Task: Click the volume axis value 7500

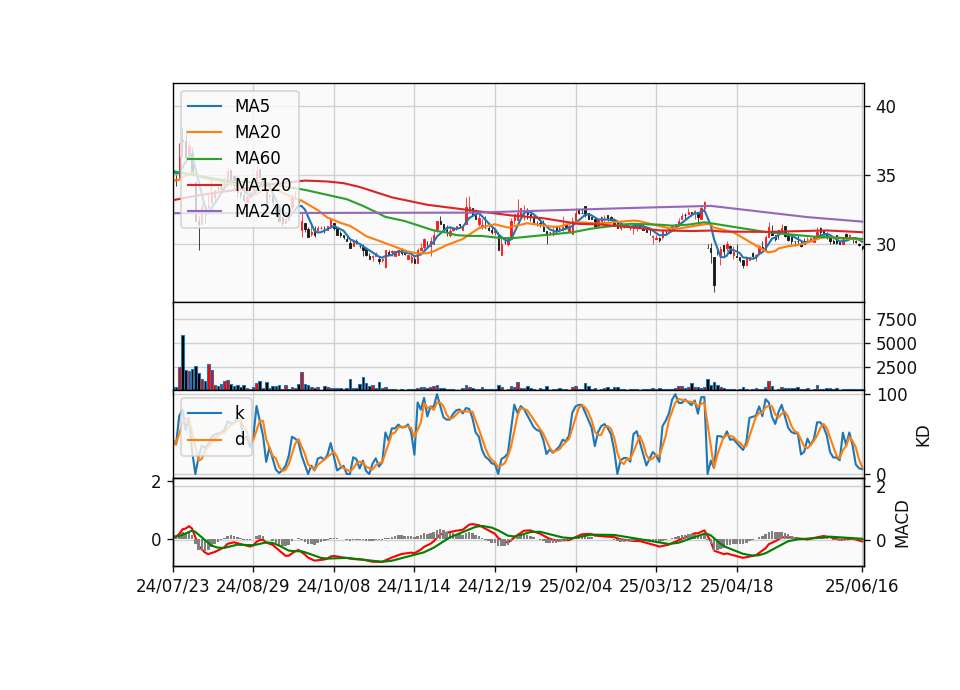Action: (896, 320)
